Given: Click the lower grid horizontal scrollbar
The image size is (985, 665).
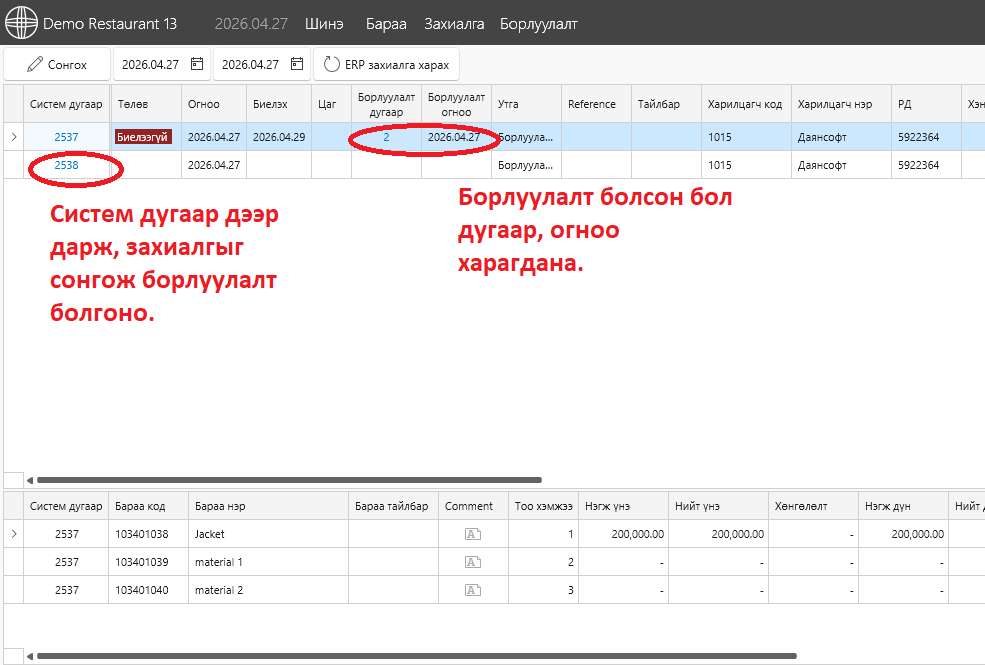Looking at the screenshot, I should point(416,656).
